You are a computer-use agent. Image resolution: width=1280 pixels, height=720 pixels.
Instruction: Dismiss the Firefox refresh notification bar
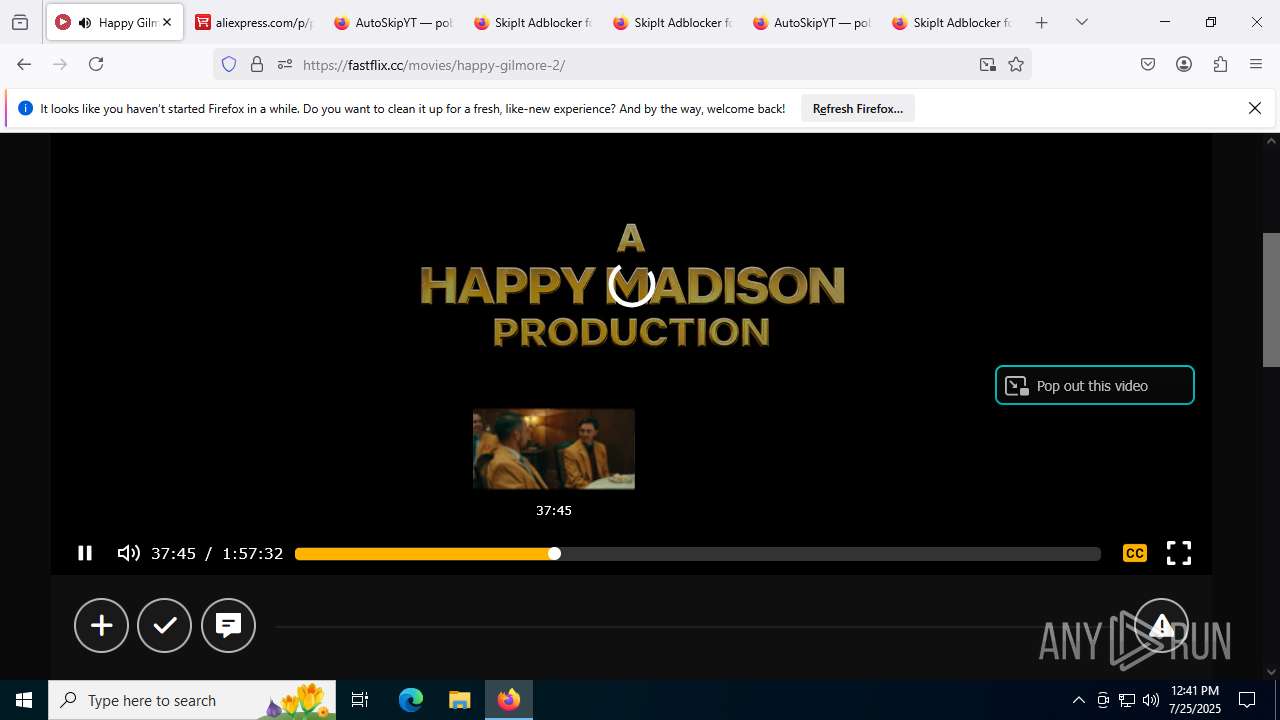pyautogui.click(x=1255, y=108)
